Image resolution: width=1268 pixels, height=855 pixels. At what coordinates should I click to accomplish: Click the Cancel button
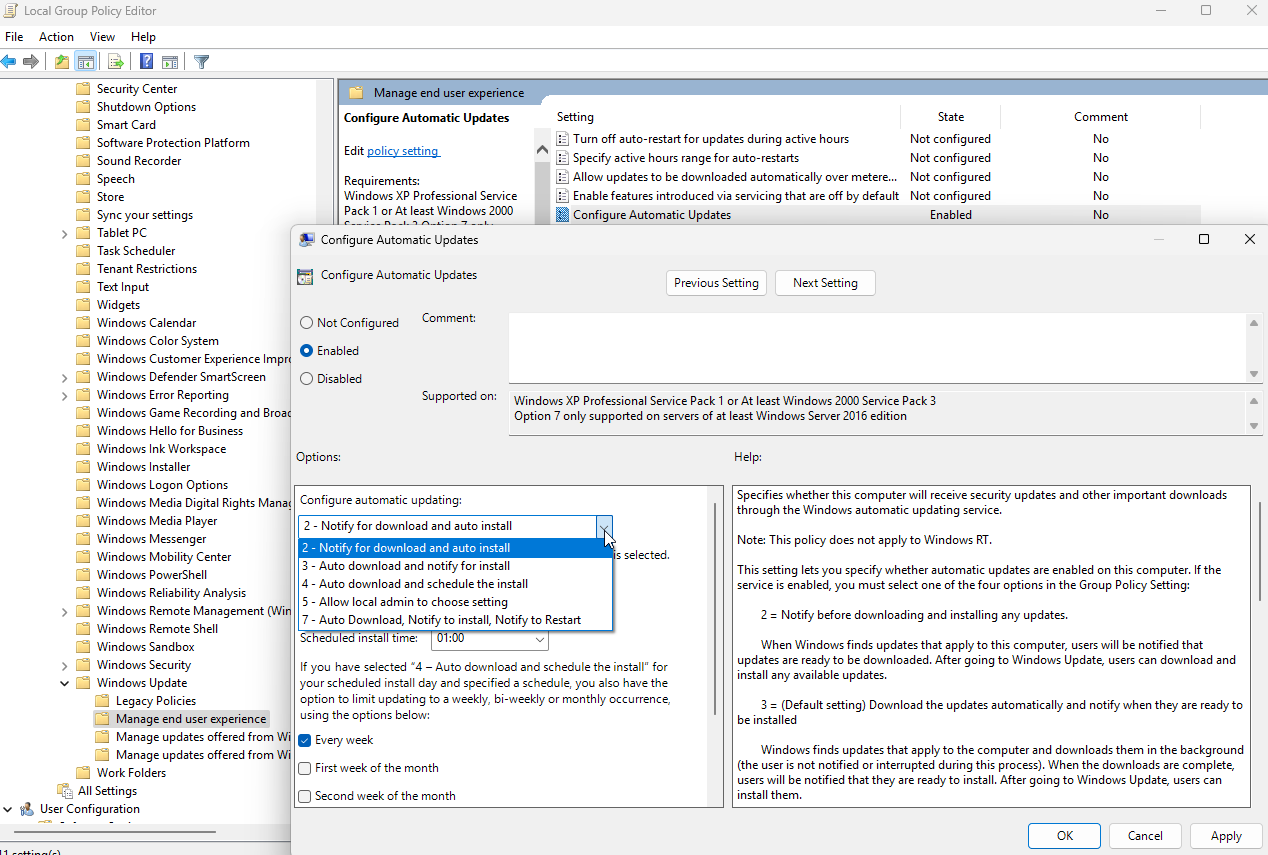tap(1145, 836)
